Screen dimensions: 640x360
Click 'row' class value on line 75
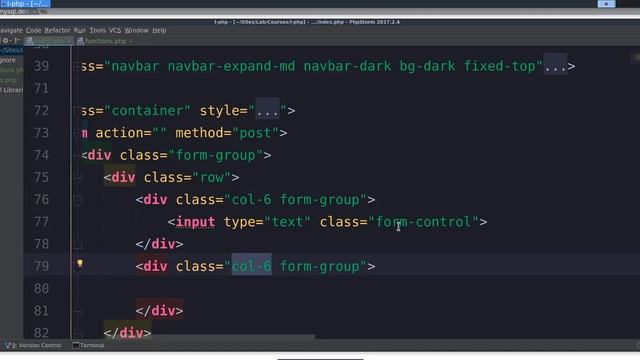211,178
